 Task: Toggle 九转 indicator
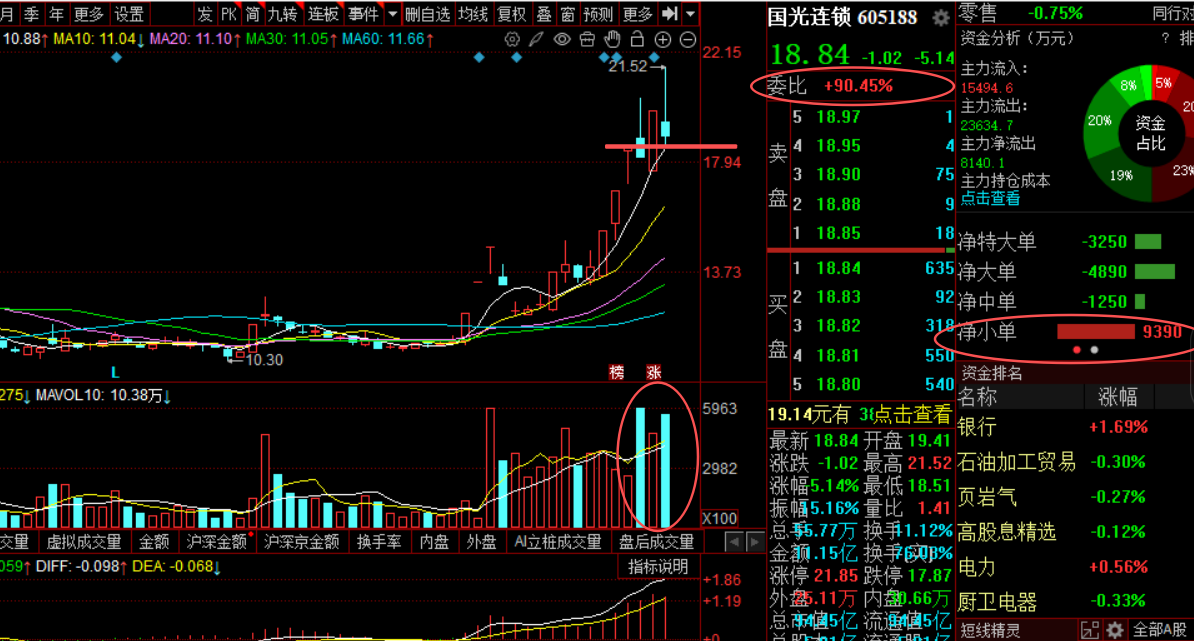click(283, 14)
